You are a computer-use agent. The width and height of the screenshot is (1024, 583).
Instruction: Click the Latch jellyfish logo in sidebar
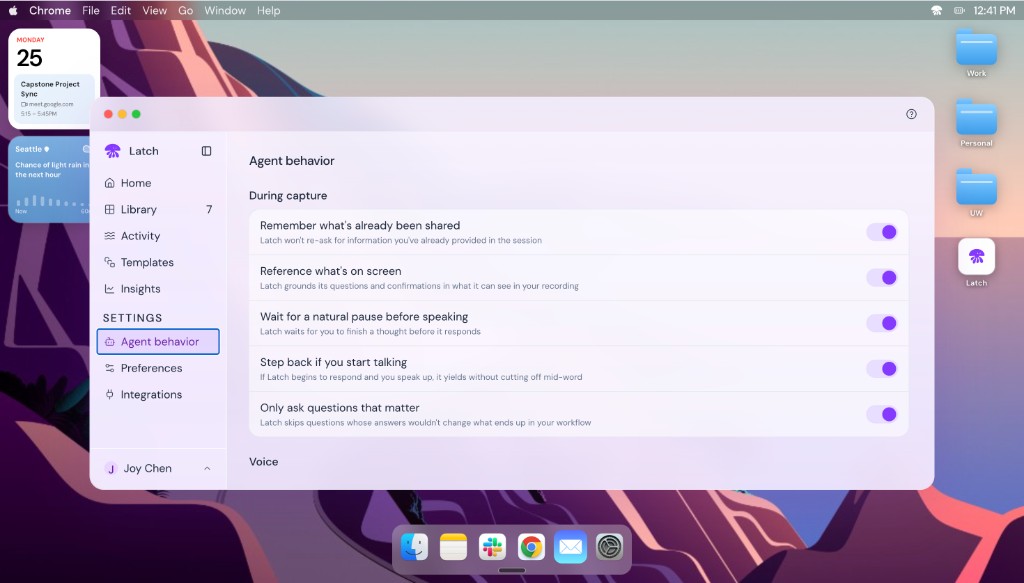[112, 151]
